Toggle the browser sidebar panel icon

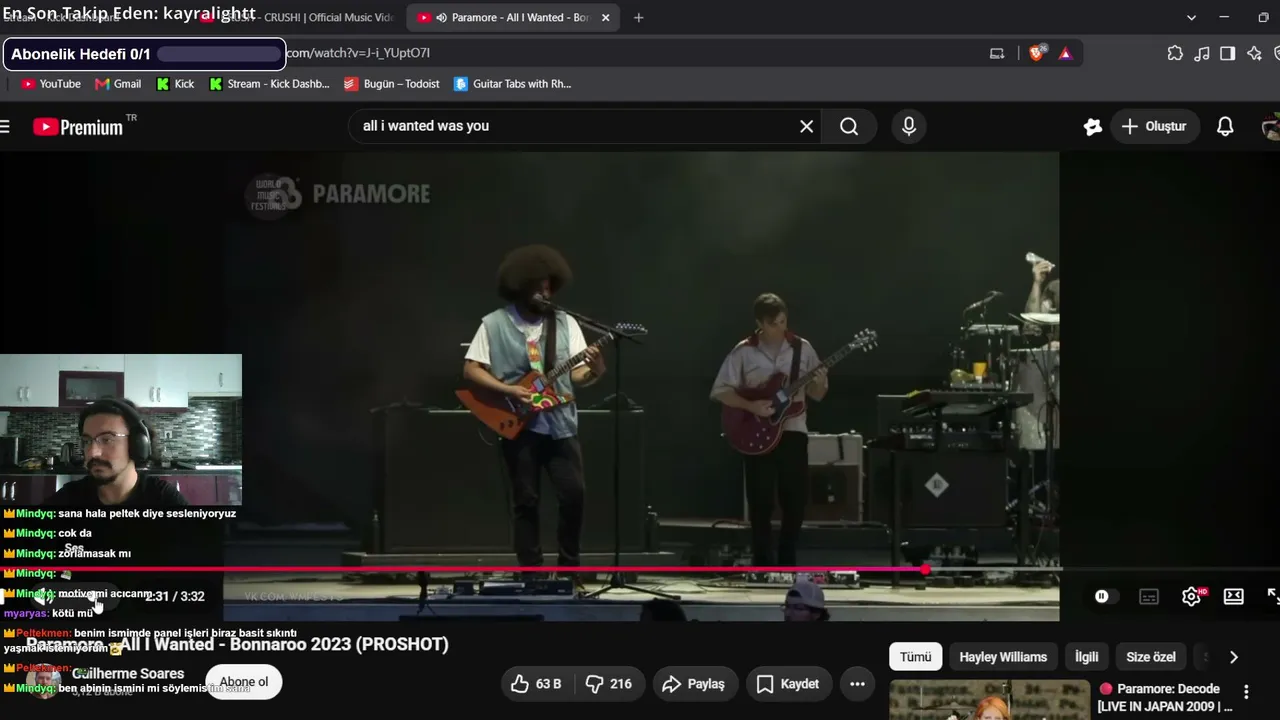[x=1228, y=53]
